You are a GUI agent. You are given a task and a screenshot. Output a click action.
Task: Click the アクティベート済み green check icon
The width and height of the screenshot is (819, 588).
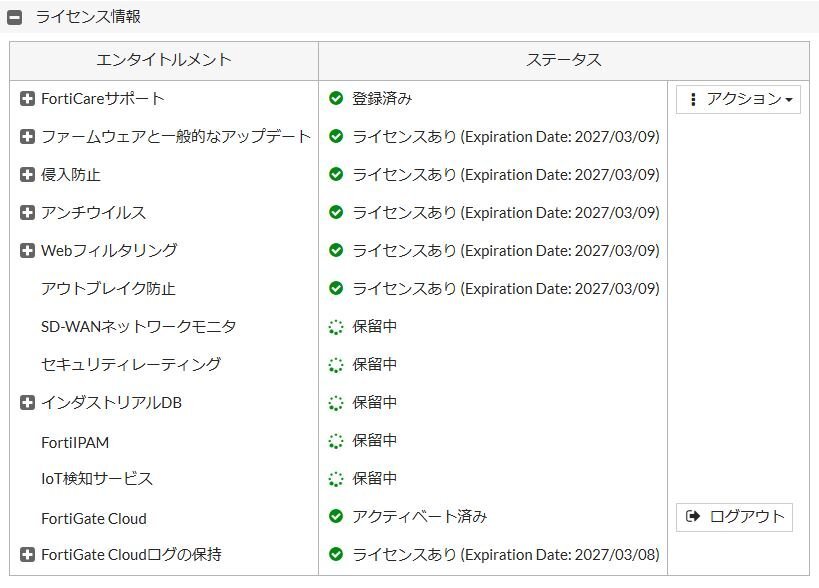click(336, 517)
